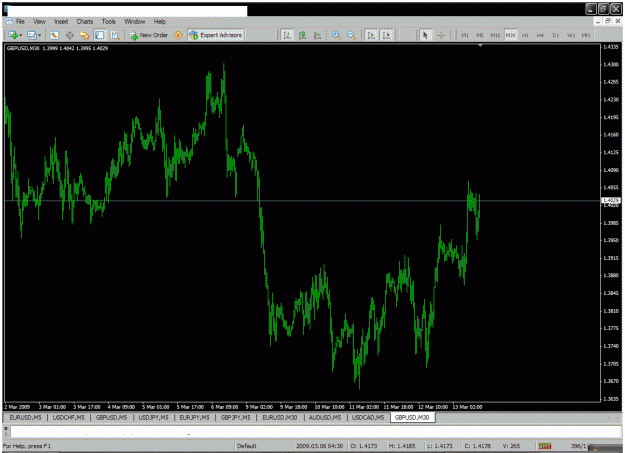This screenshot has height=453, width=625.
Task: Switch to the EURUSD,M5 chart tab
Action: point(25,417)
